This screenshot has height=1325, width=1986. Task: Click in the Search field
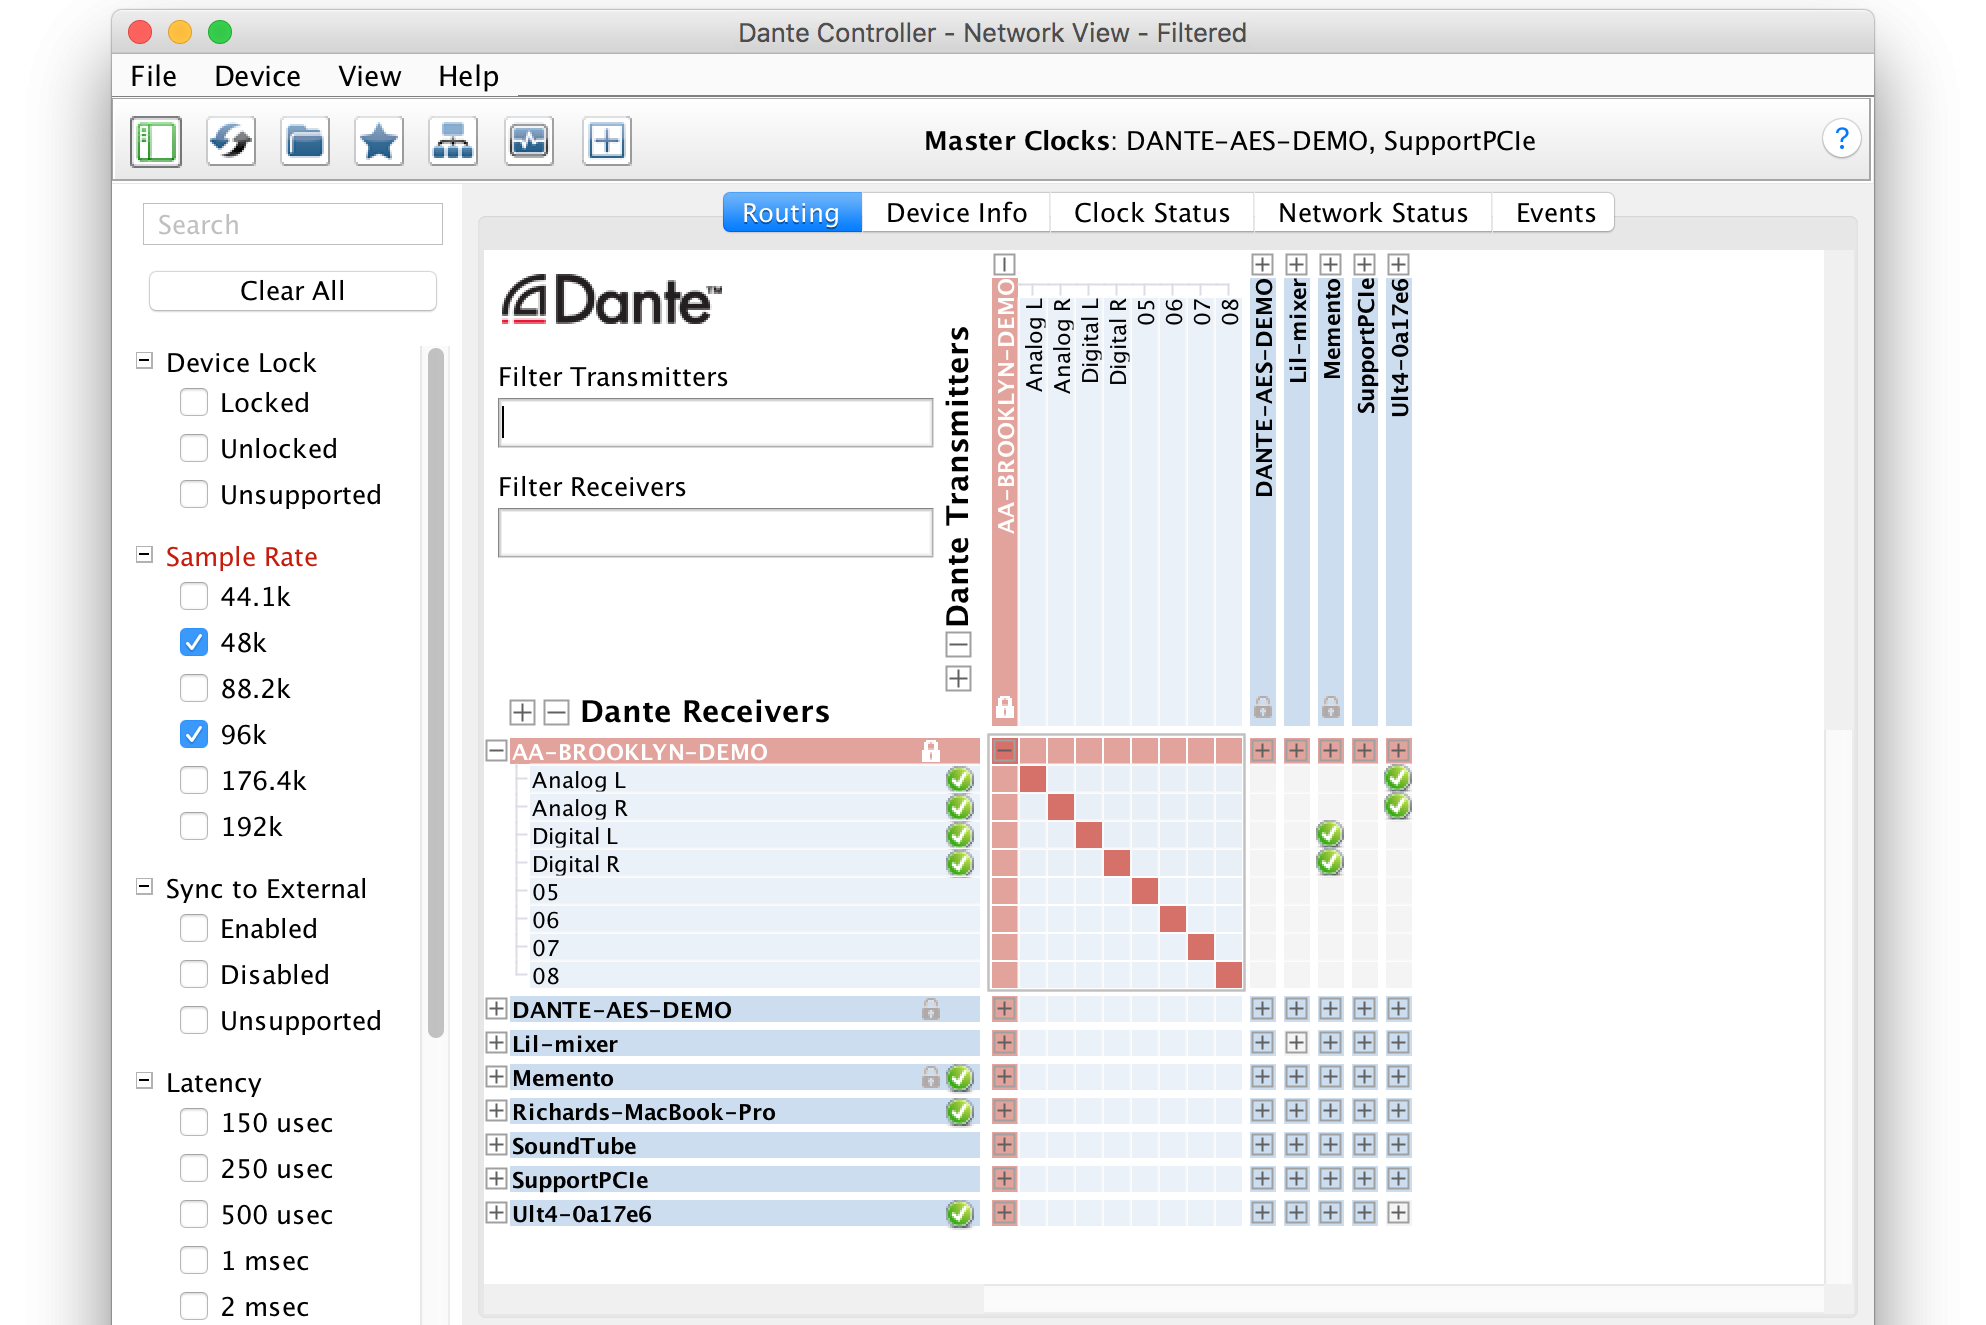point(292,224)
